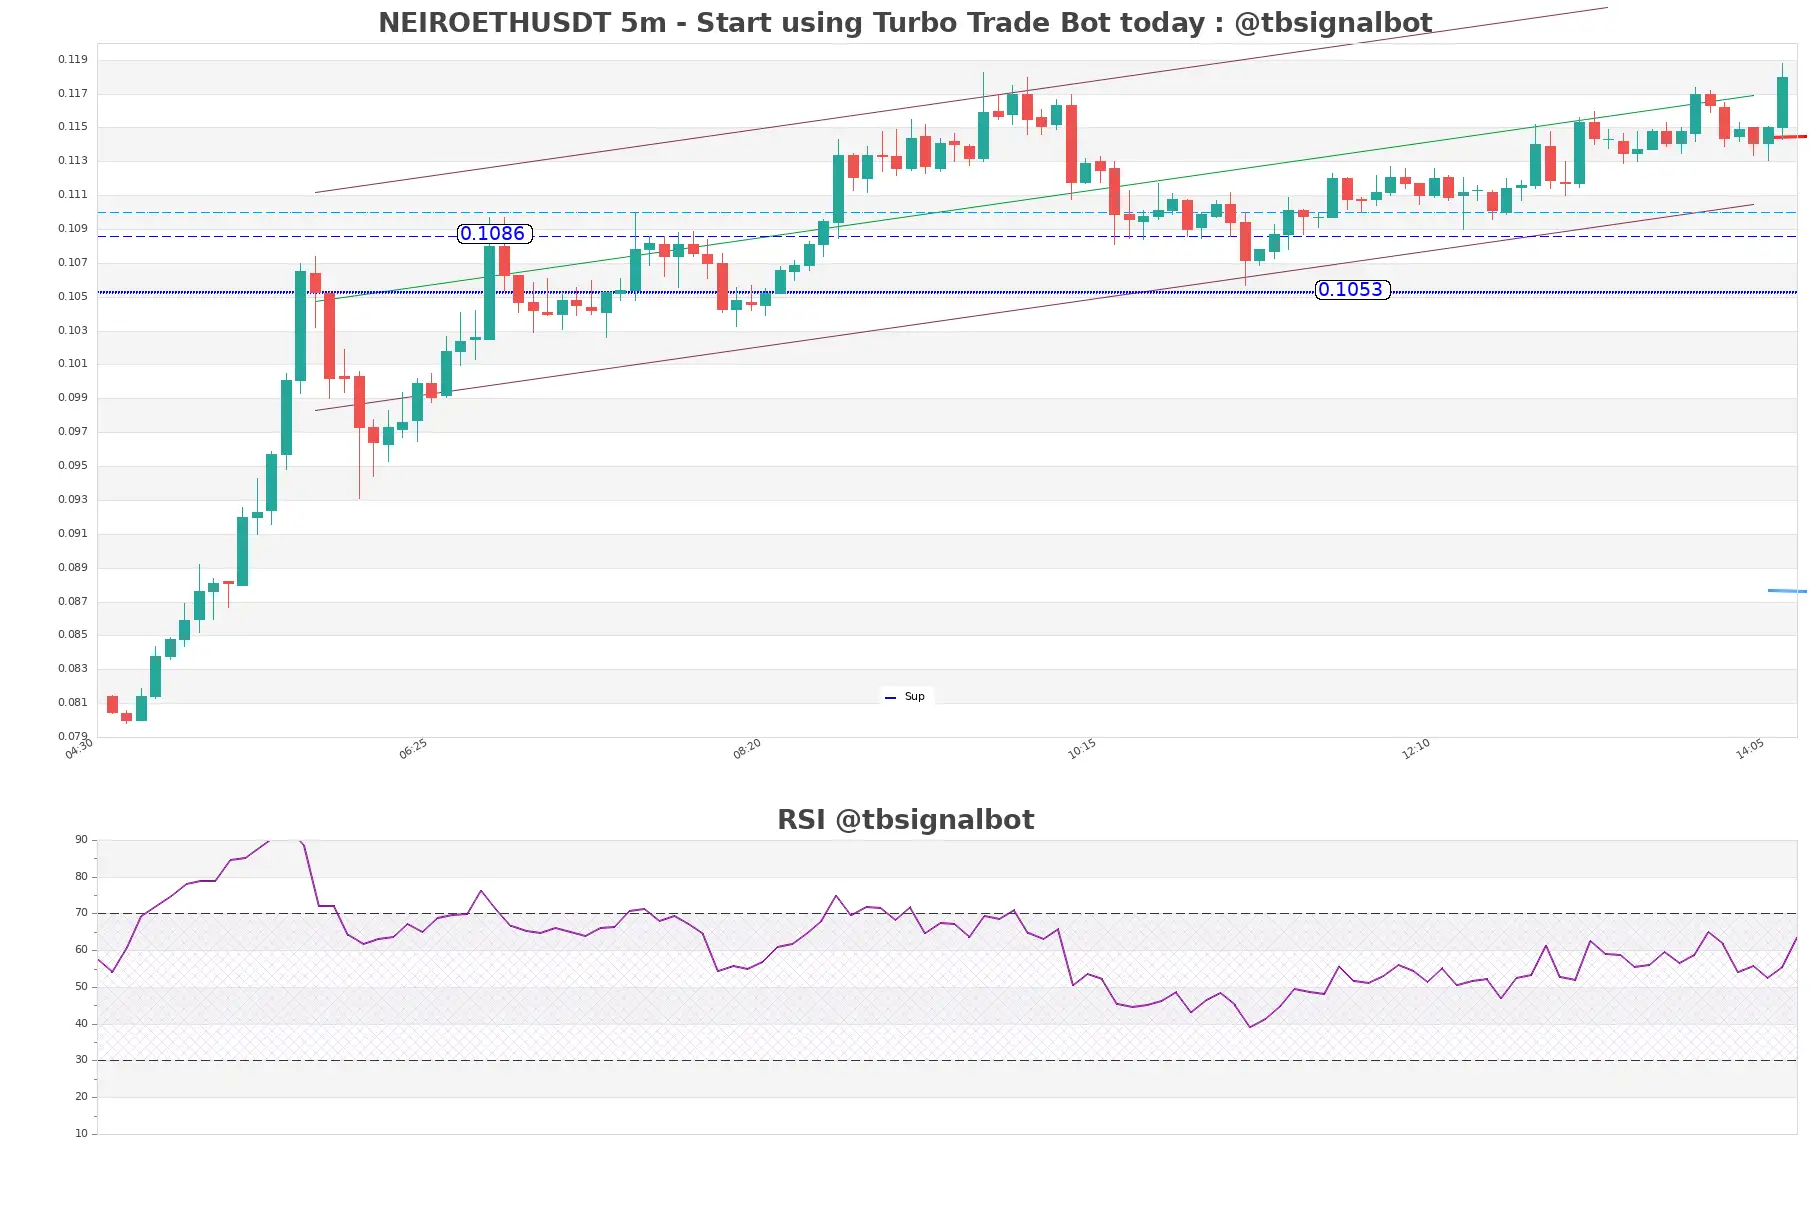
Task: Click the 0.081 price axis label
Action: tap(73, 703)
